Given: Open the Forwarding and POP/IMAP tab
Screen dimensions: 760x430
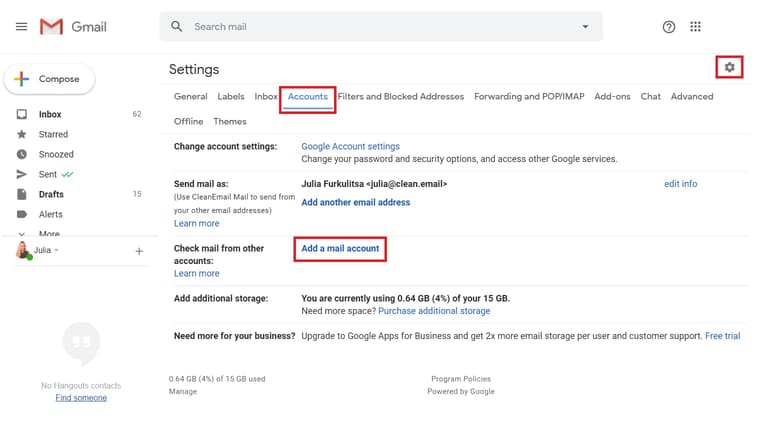Looking at the screenshot, I should [x=529, y=97].
